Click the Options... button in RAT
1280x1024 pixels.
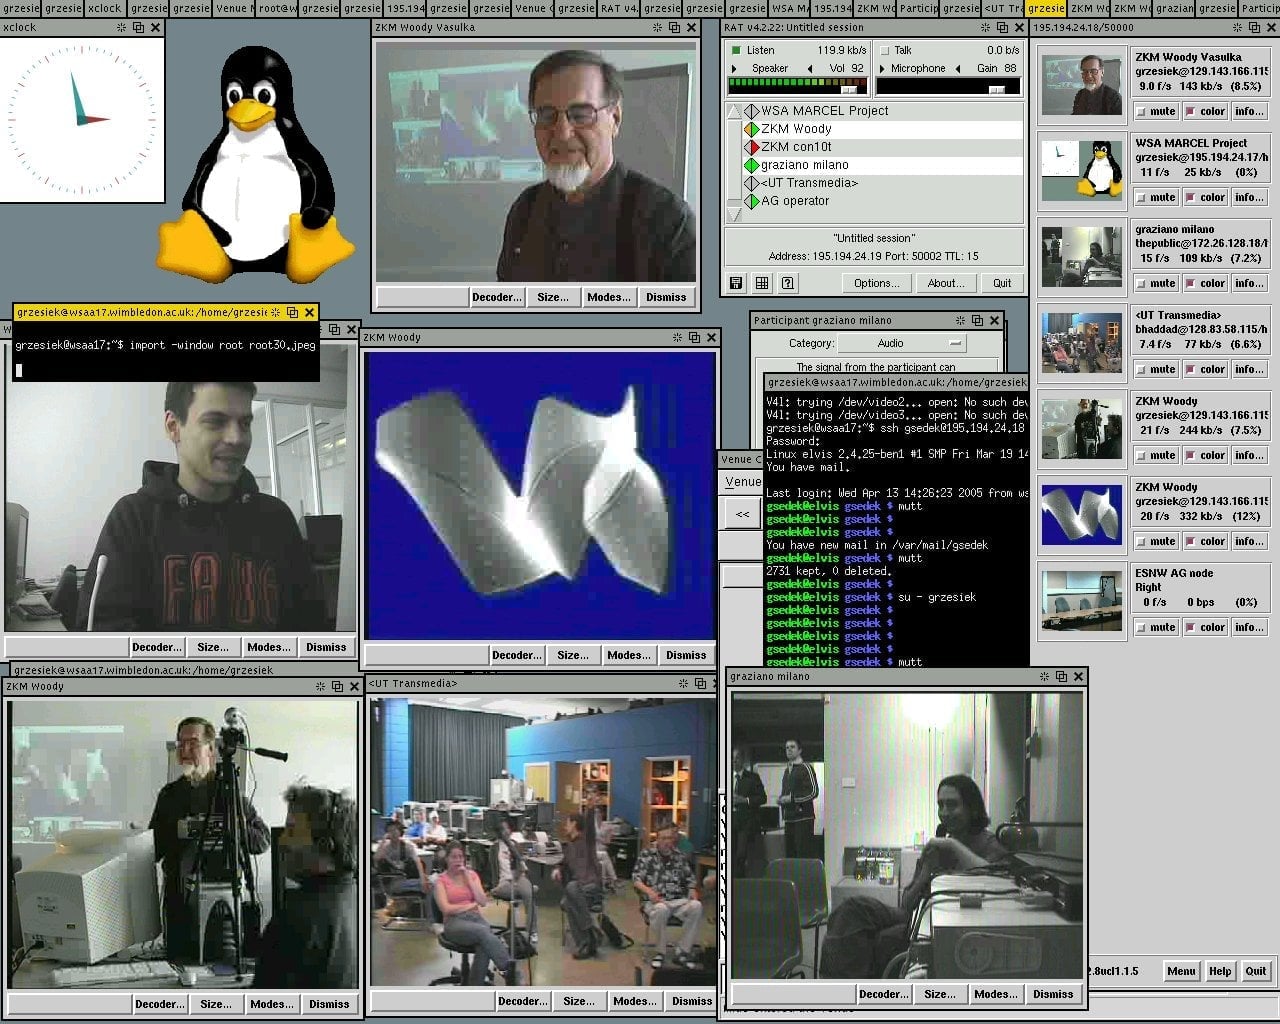click(876, 283)
